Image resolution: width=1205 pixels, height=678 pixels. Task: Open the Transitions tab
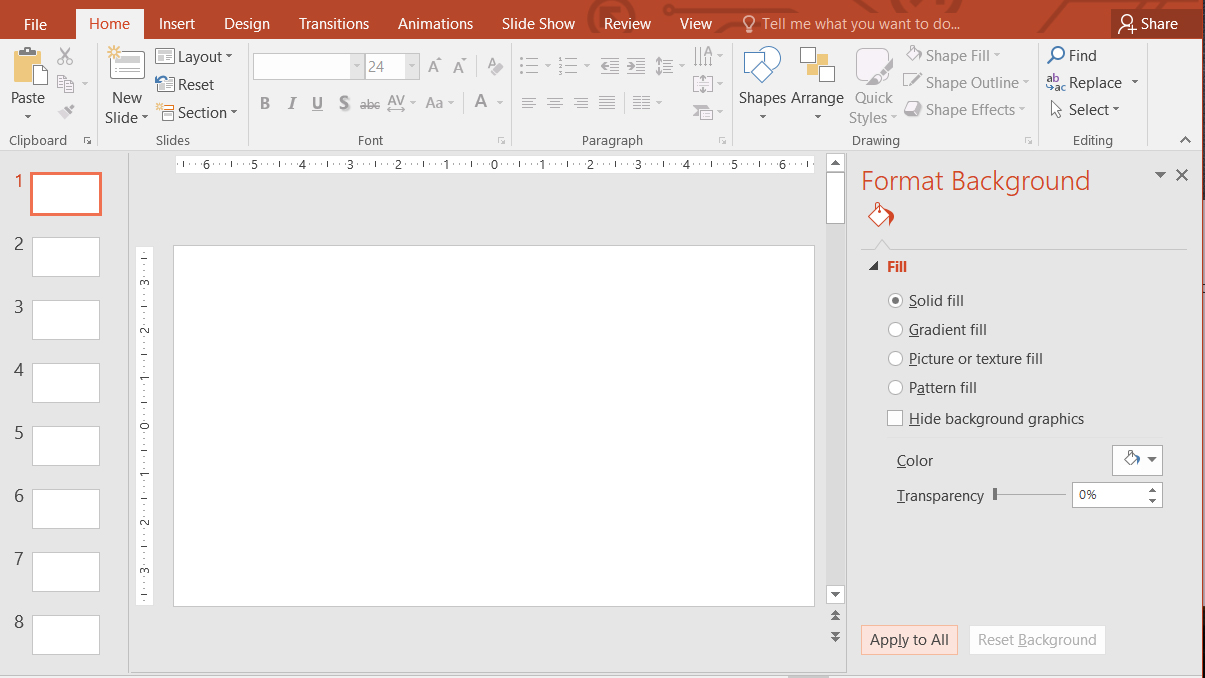tap(334, 24)
